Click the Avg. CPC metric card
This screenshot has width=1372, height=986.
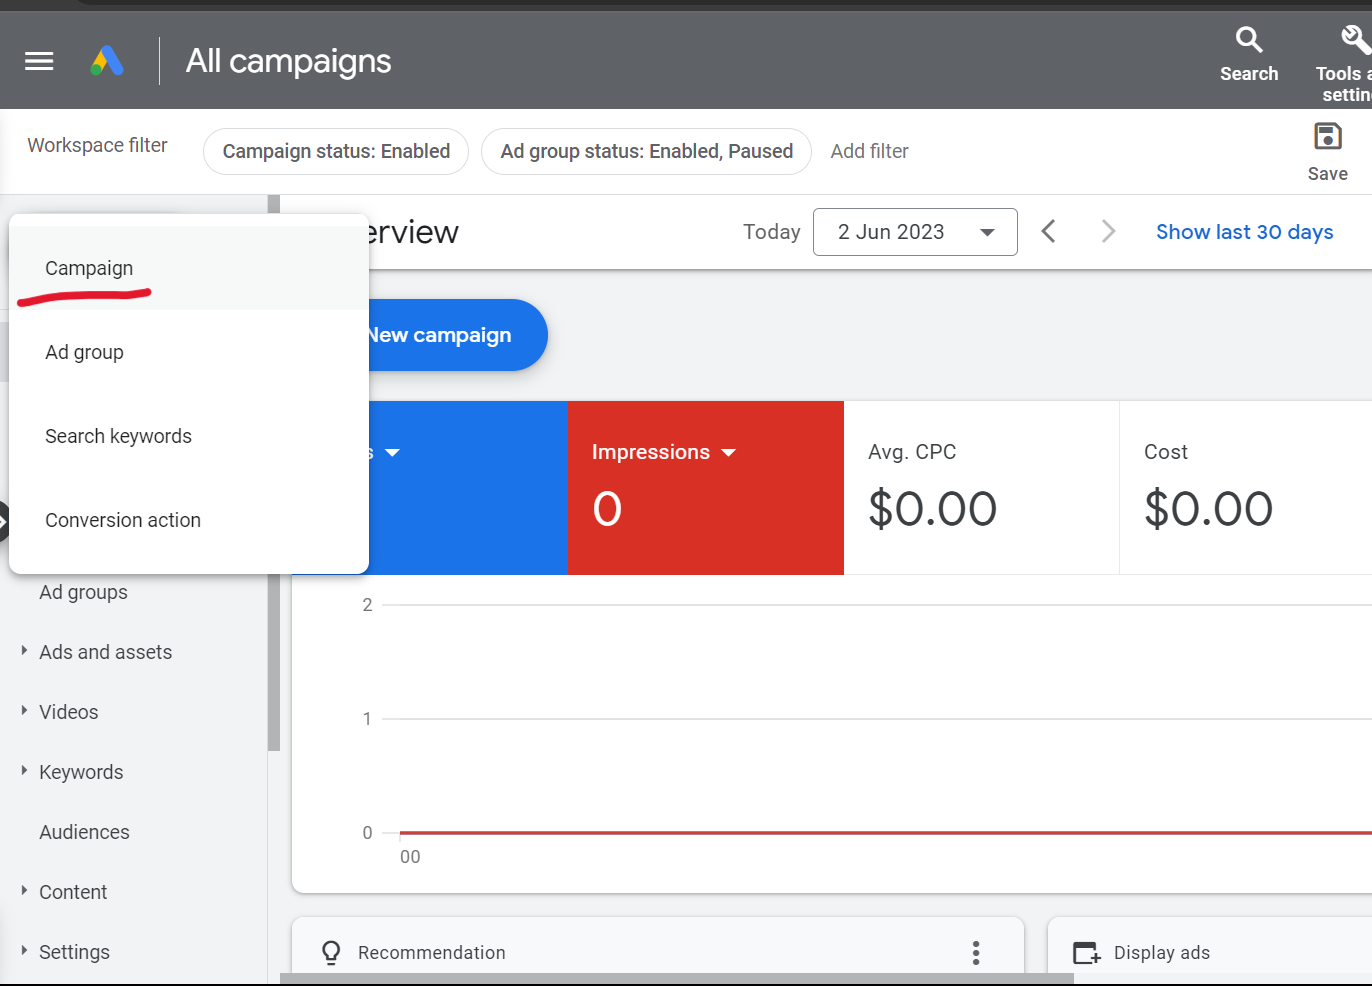coord(981,488)
